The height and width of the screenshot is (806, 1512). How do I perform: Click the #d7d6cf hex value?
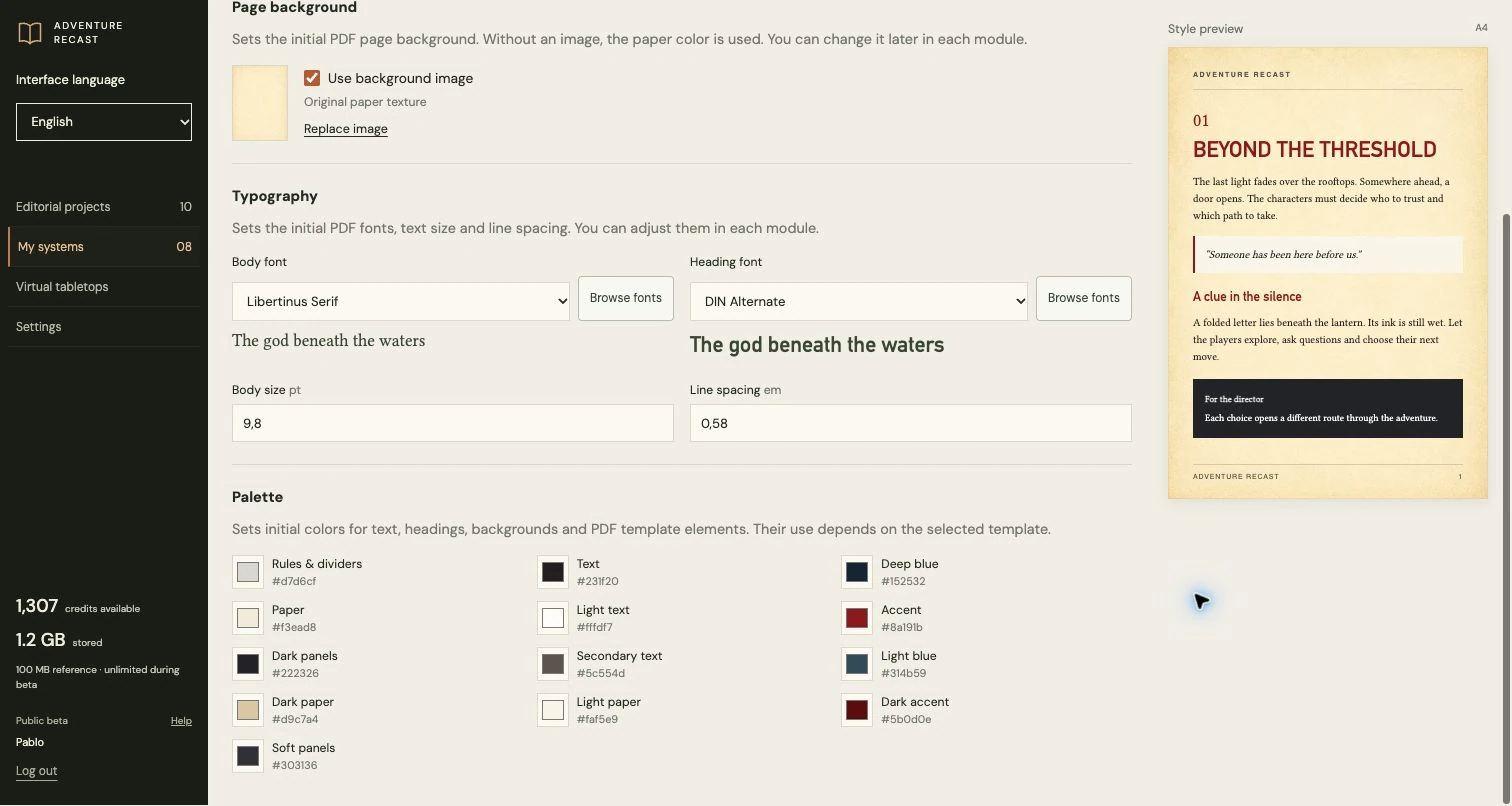[x=294, y=581]
